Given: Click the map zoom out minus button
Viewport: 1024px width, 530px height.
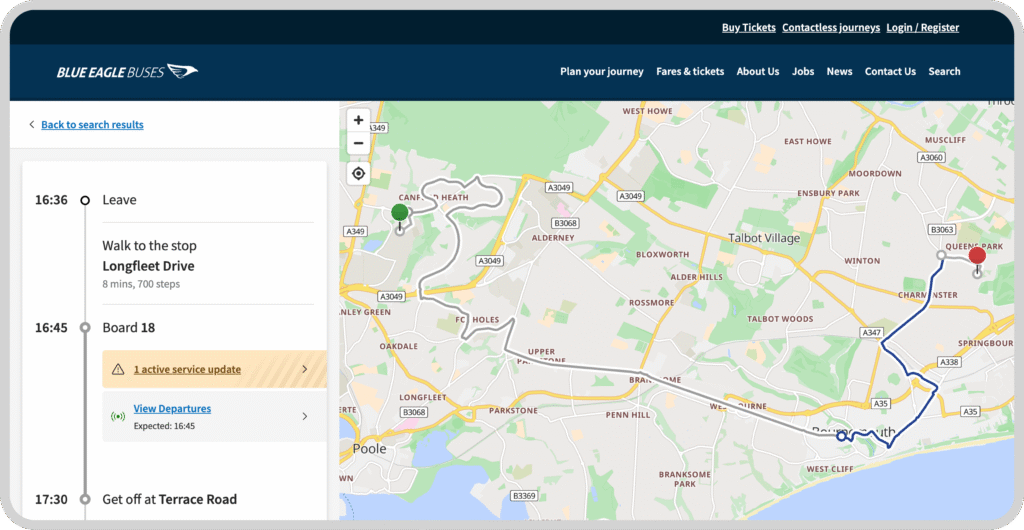Looking at the screenshot, I should point(359,144).
